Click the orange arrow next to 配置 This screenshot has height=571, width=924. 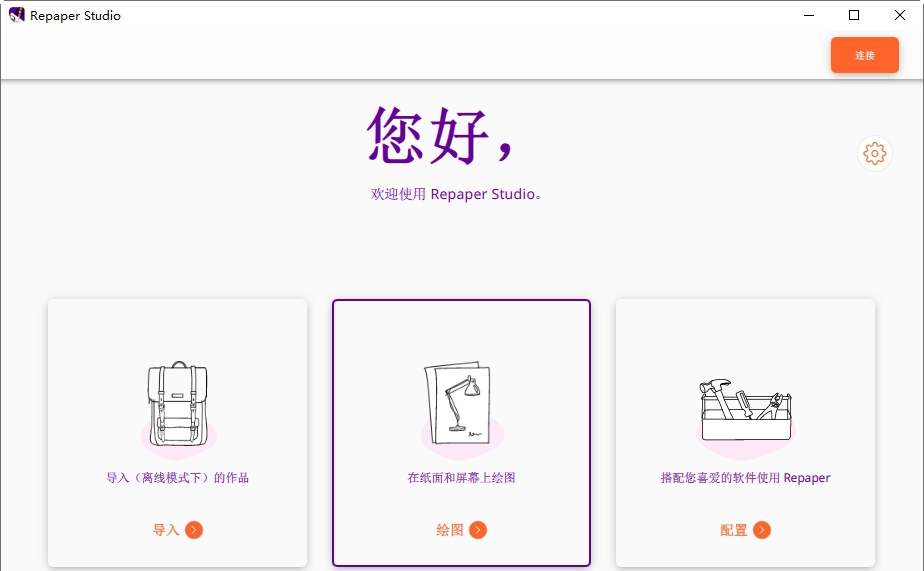click(762, 530)
